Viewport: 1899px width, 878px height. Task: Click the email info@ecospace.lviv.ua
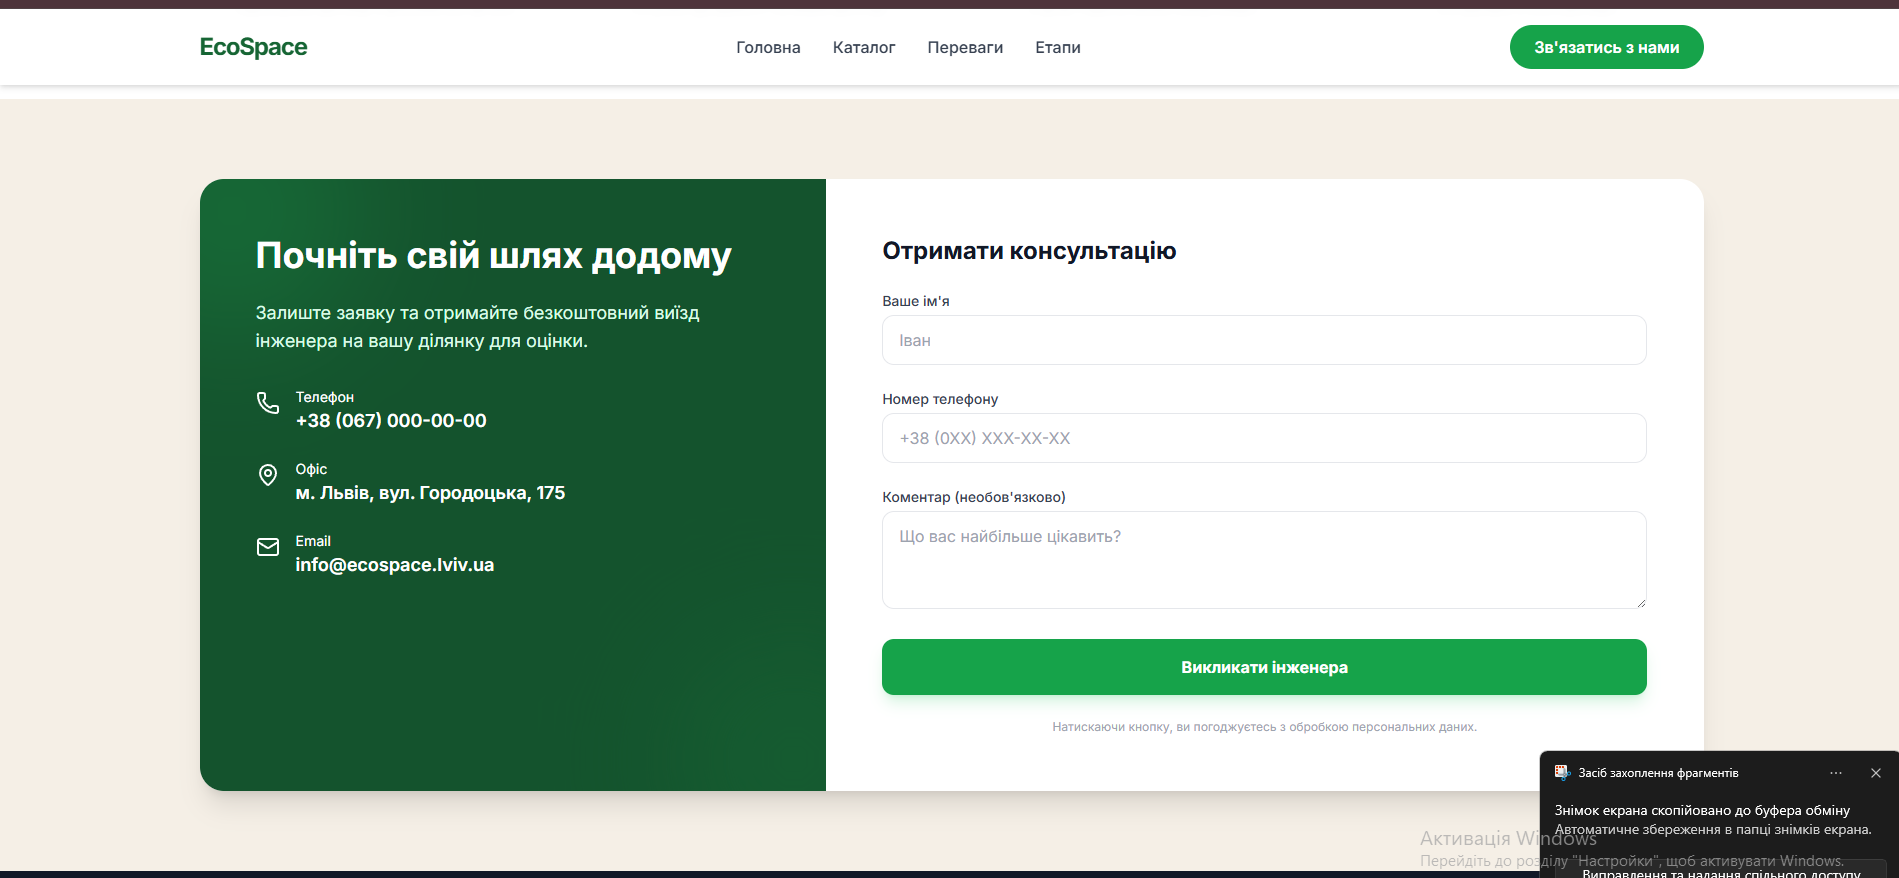click(x=395, y=565)
